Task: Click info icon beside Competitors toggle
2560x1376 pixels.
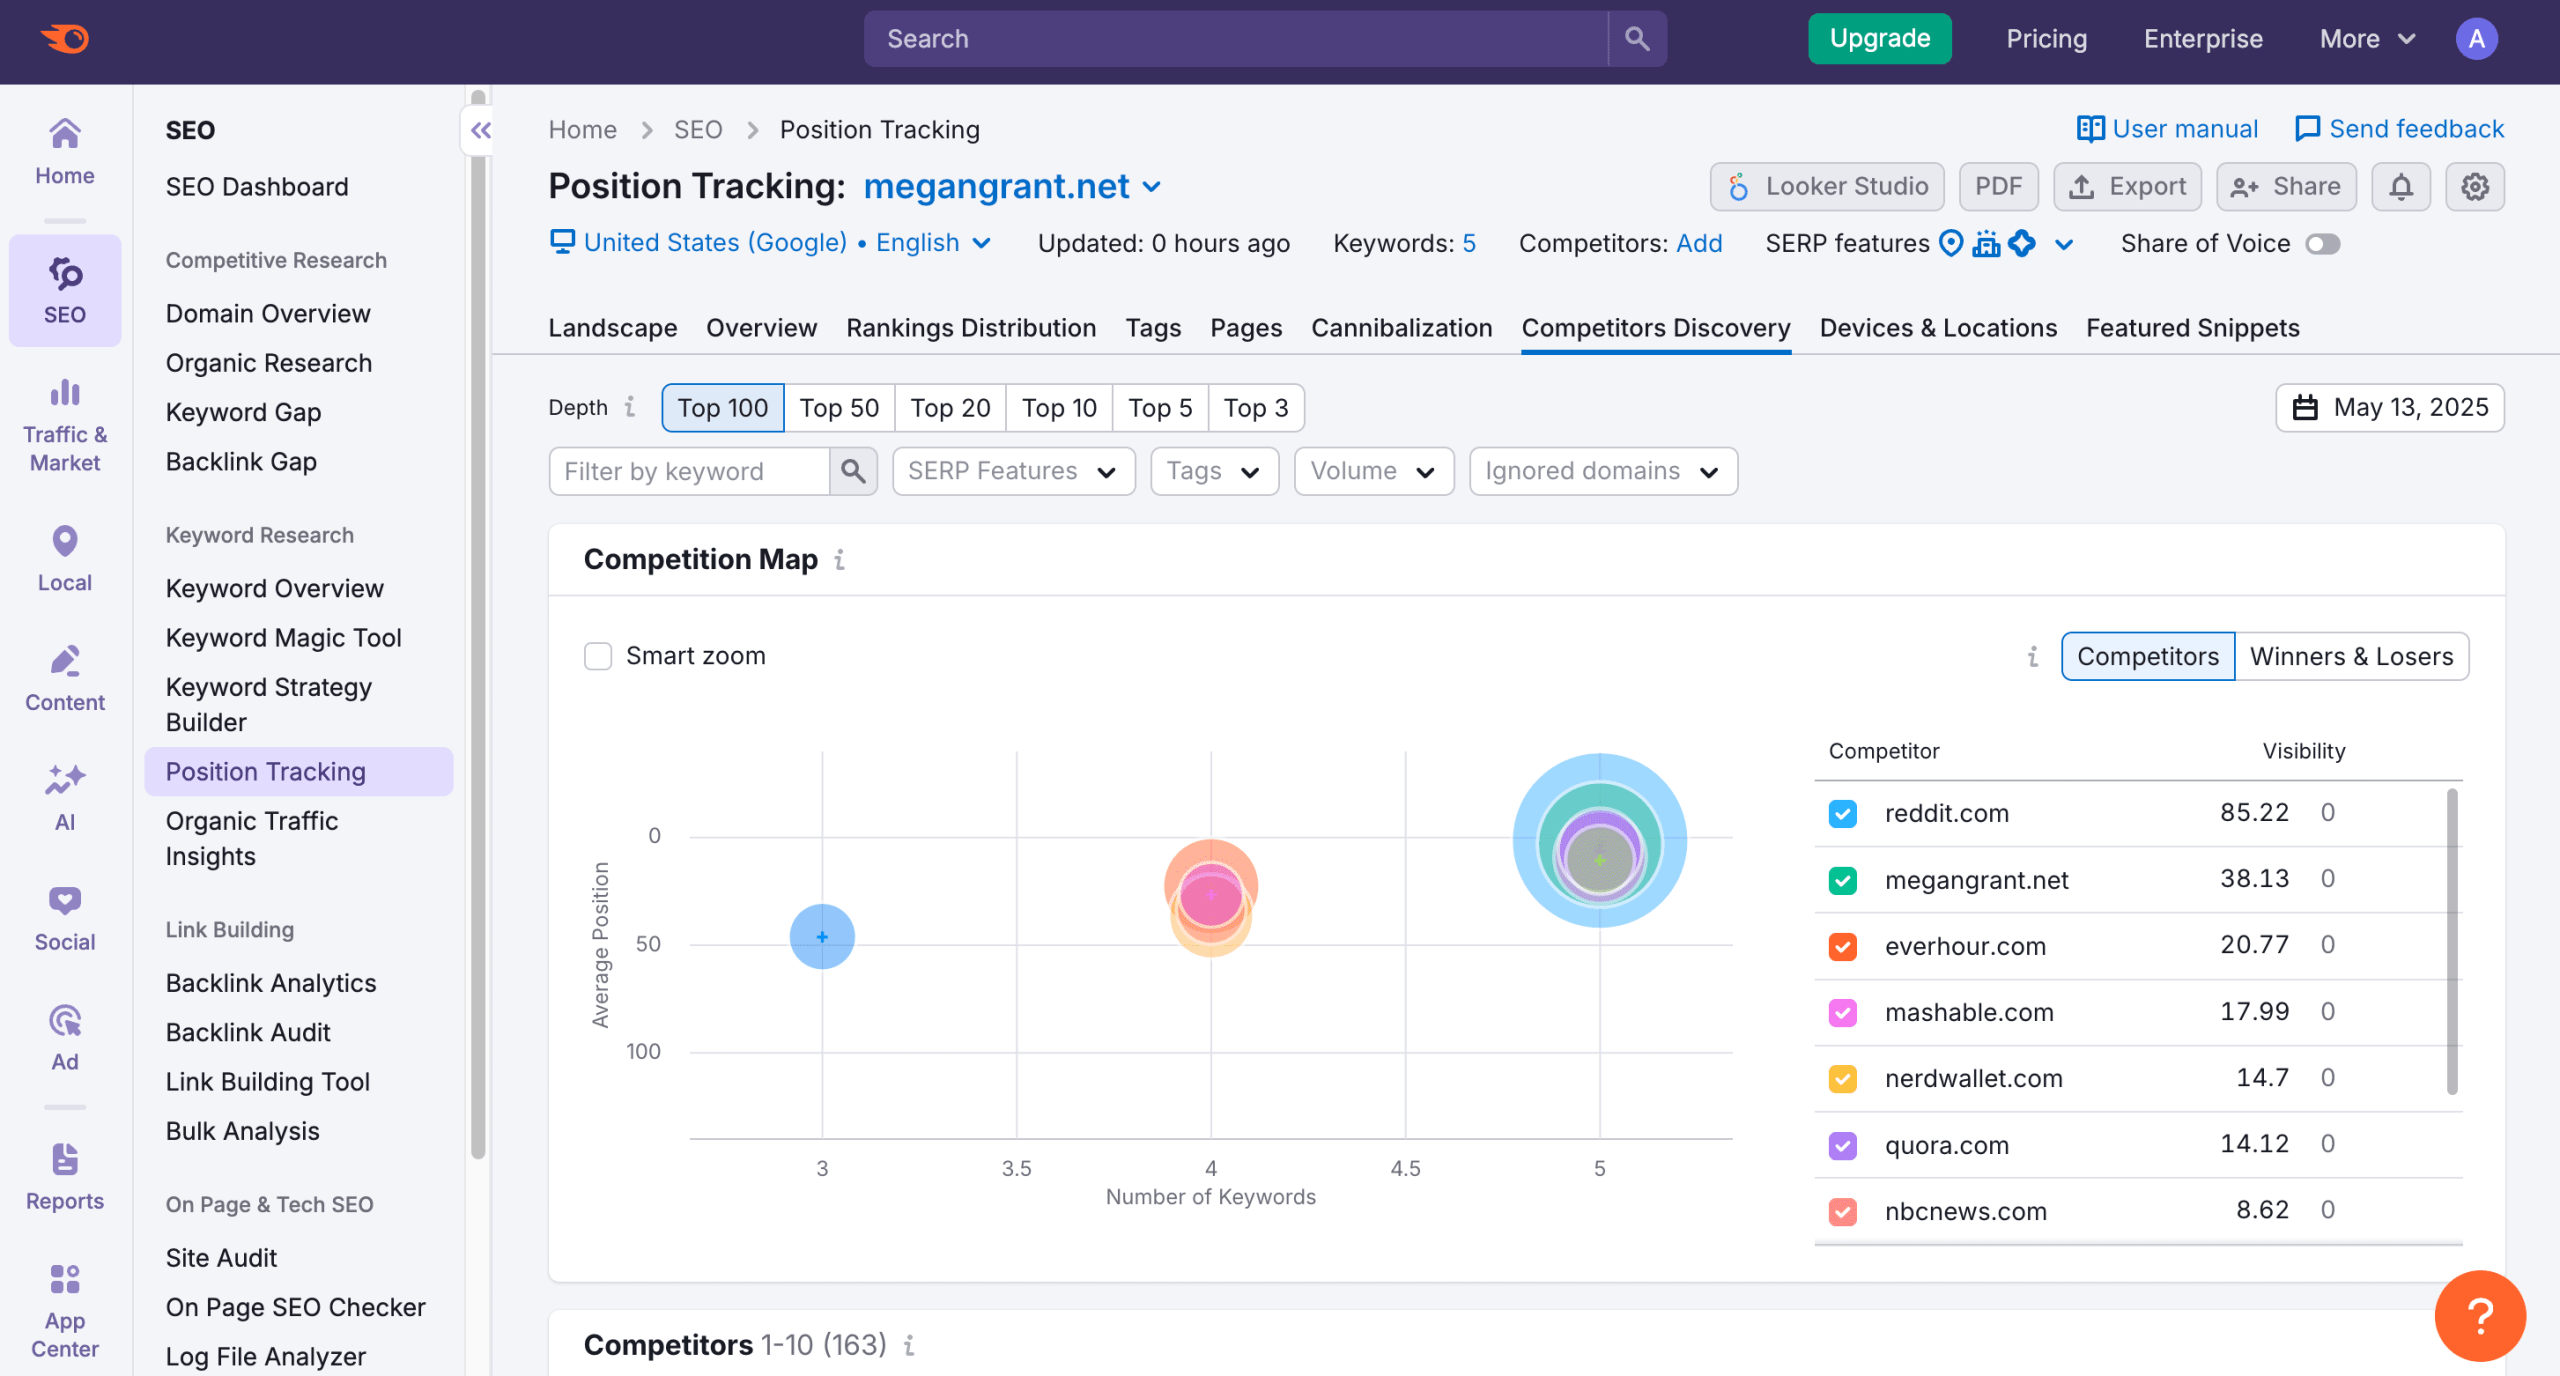Action: coord(2032,657)
